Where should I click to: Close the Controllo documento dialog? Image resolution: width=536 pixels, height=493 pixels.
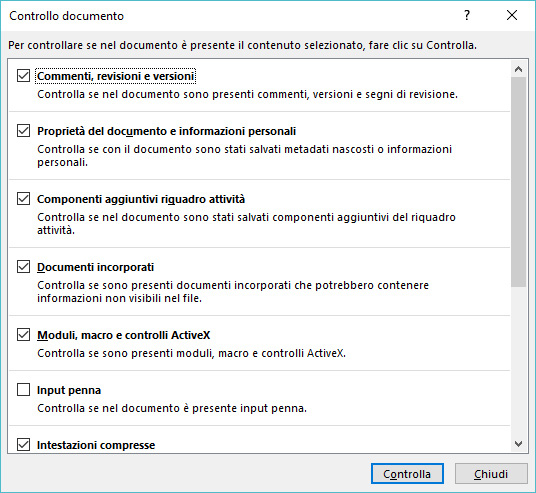coord(512,15)
